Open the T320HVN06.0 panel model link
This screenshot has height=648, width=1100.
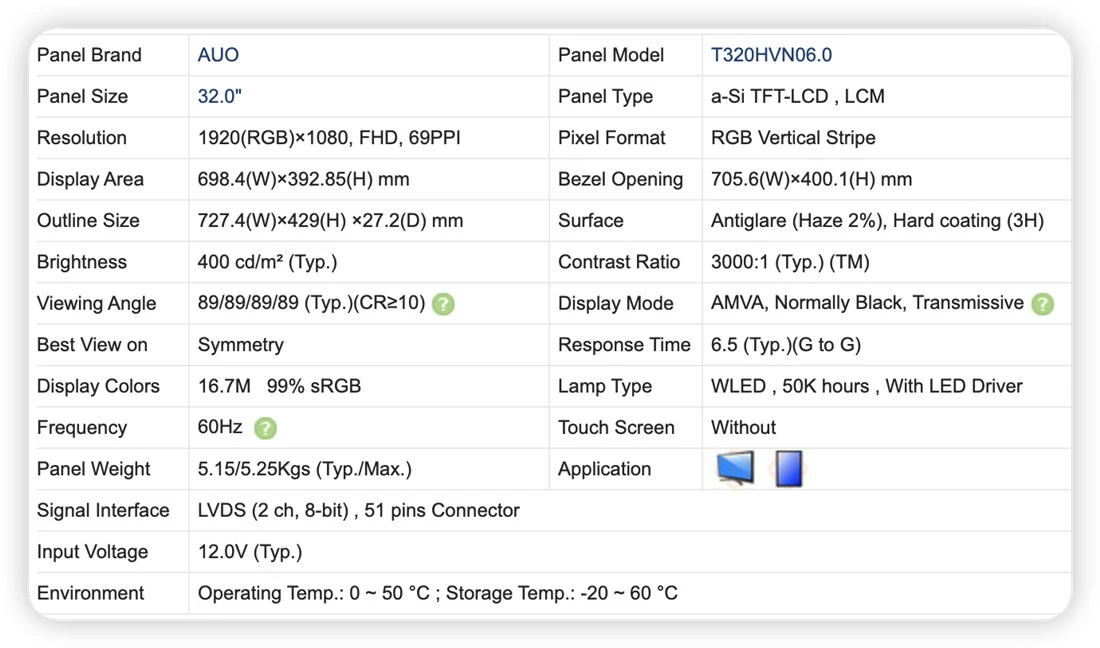point(771,55)
